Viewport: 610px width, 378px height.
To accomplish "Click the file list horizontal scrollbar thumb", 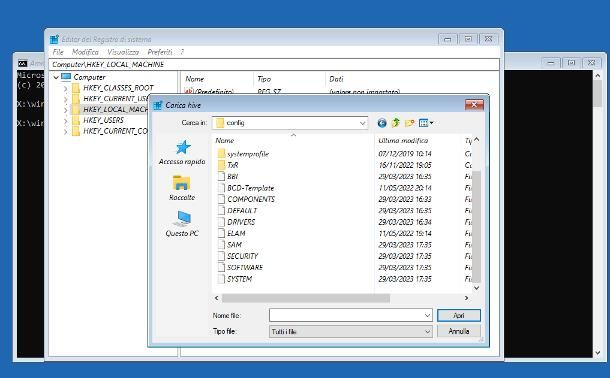I will coord(306,298).
